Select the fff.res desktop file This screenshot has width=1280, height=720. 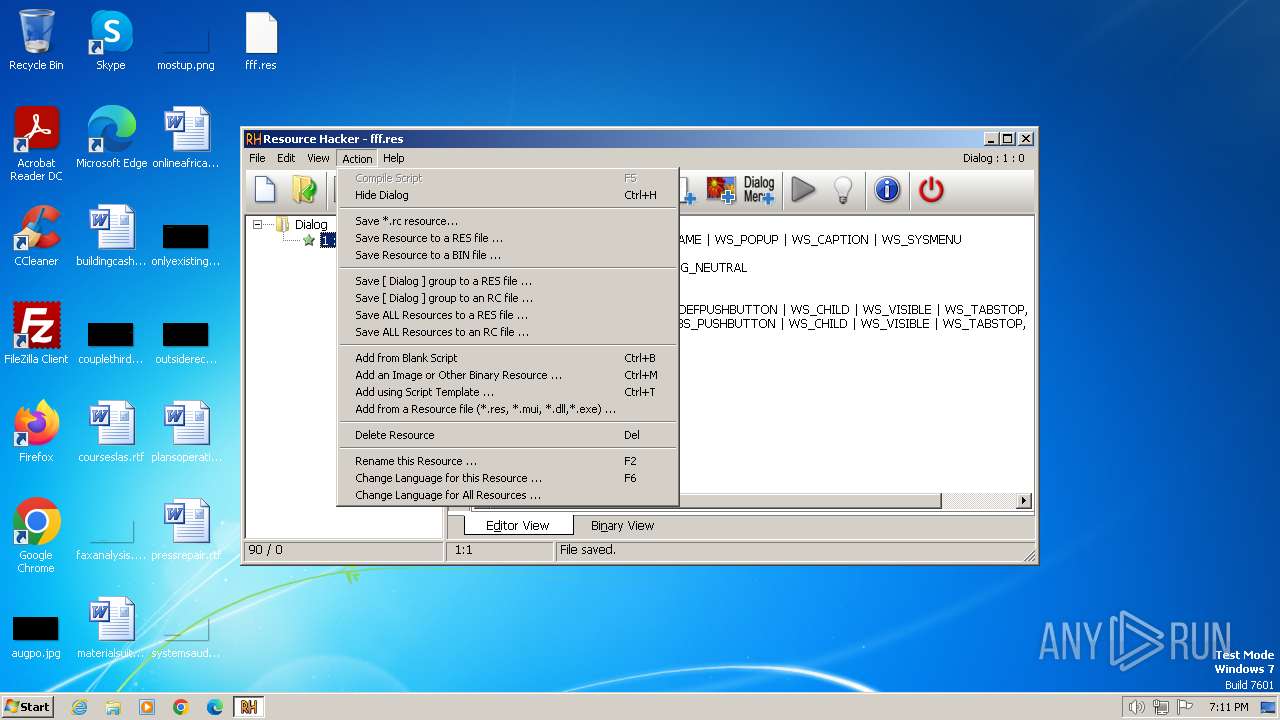[x=261, y=40]
